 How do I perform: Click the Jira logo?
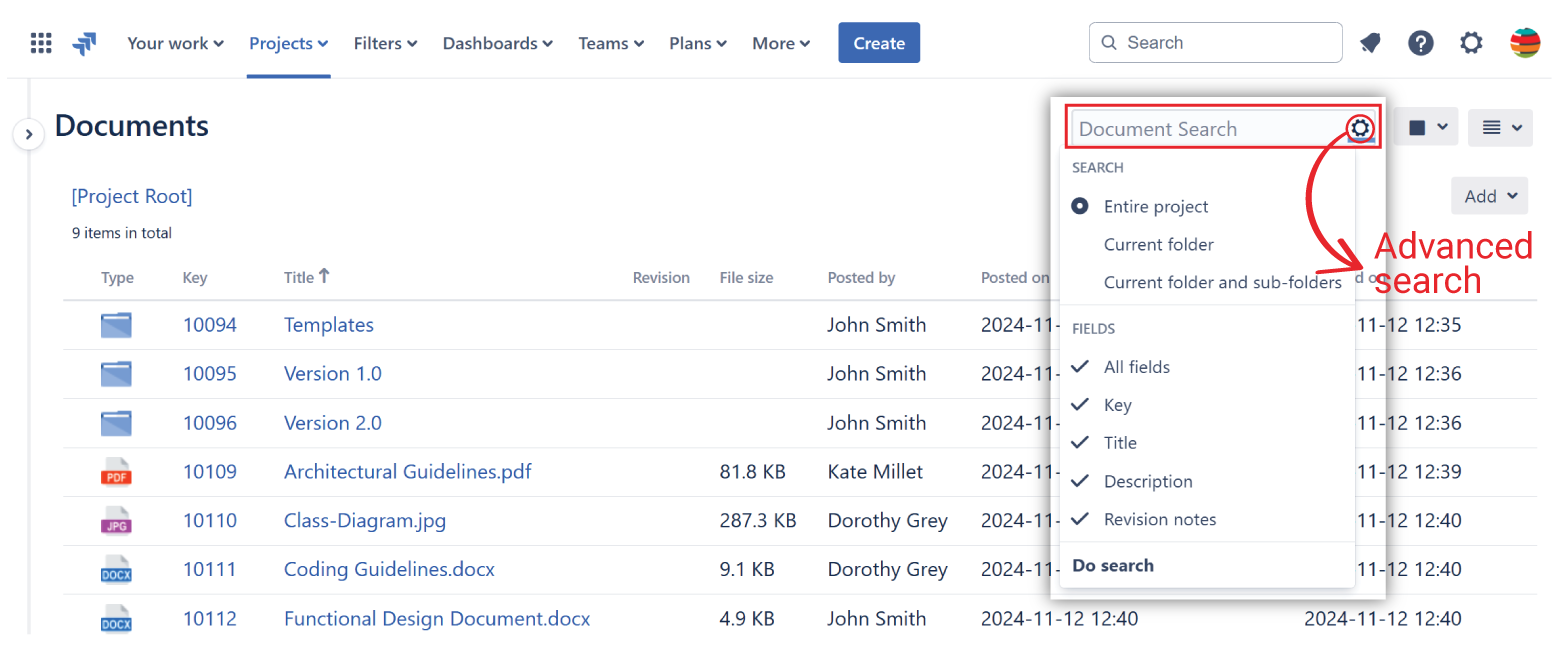click(84, 42)
